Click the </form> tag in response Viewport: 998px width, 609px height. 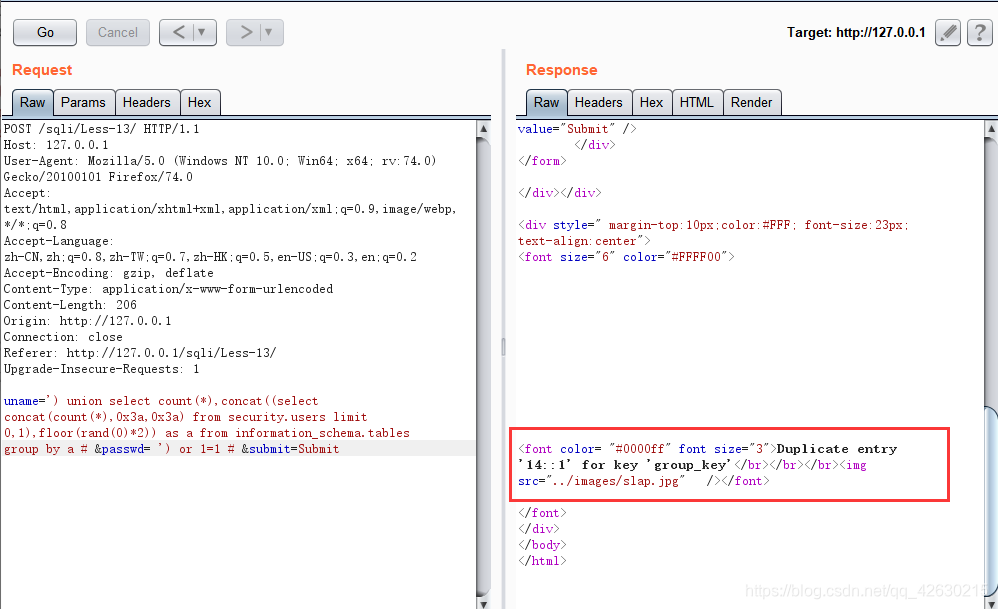coord(542,161)
